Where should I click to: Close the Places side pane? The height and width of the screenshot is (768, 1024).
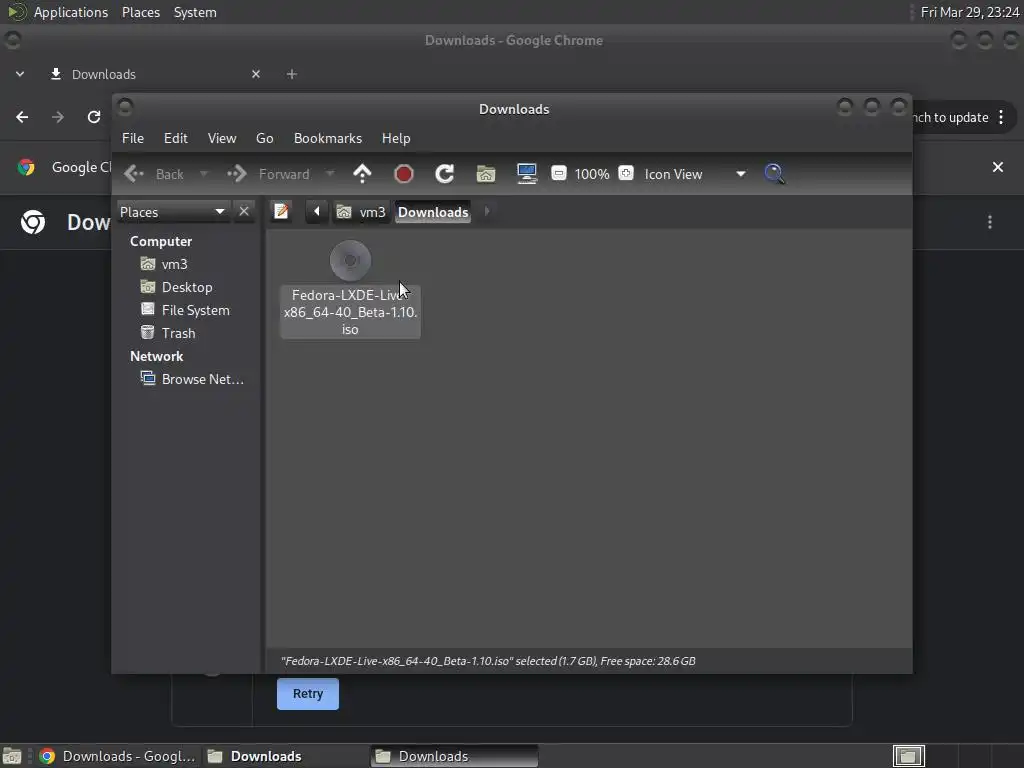[244, 212]
